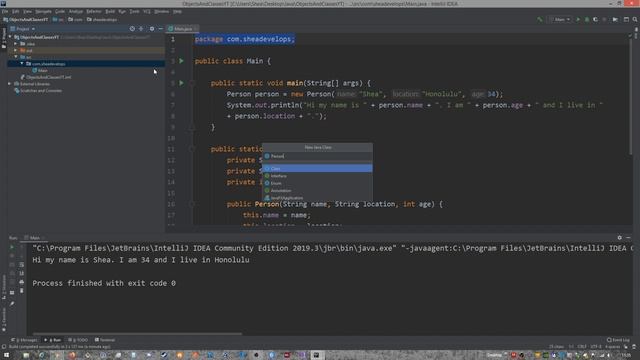Click sheadevelops in the breadcrumb bar
Viewport: 640px width, 360px height.
pos(102,19)
